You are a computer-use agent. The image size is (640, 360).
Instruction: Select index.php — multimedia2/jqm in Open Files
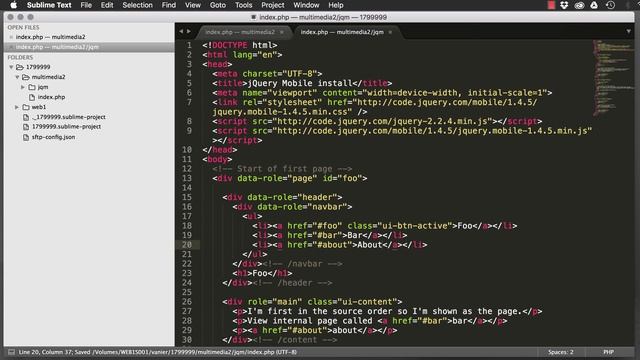point(57,47)
